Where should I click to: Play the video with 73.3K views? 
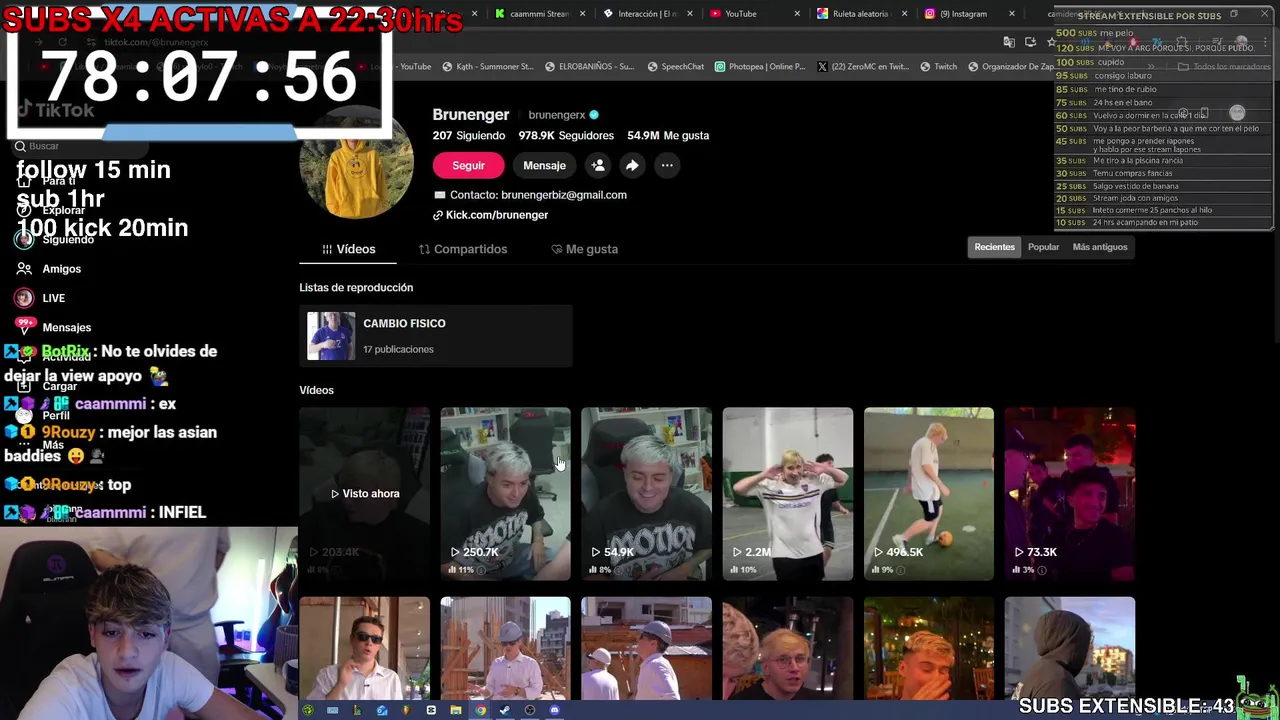[1069, 493]
